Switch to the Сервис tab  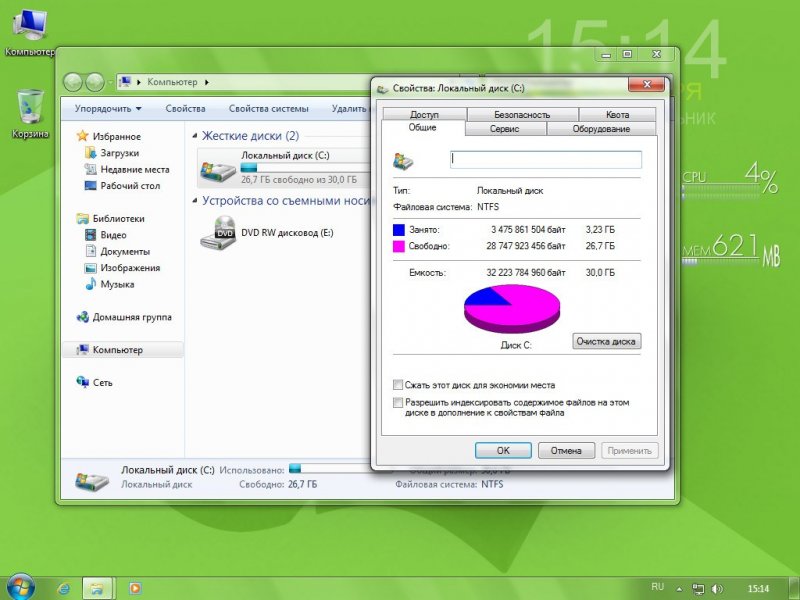click(505, 129)
